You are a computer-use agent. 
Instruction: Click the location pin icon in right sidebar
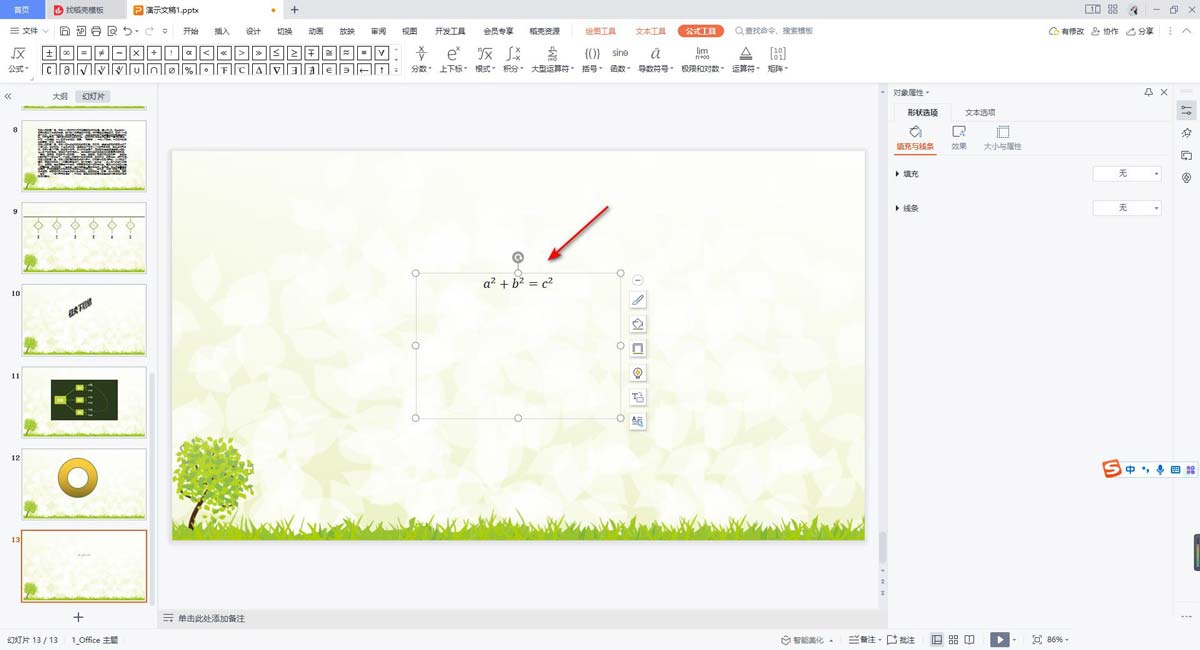pyautogui.click(x=1187, y=178)
